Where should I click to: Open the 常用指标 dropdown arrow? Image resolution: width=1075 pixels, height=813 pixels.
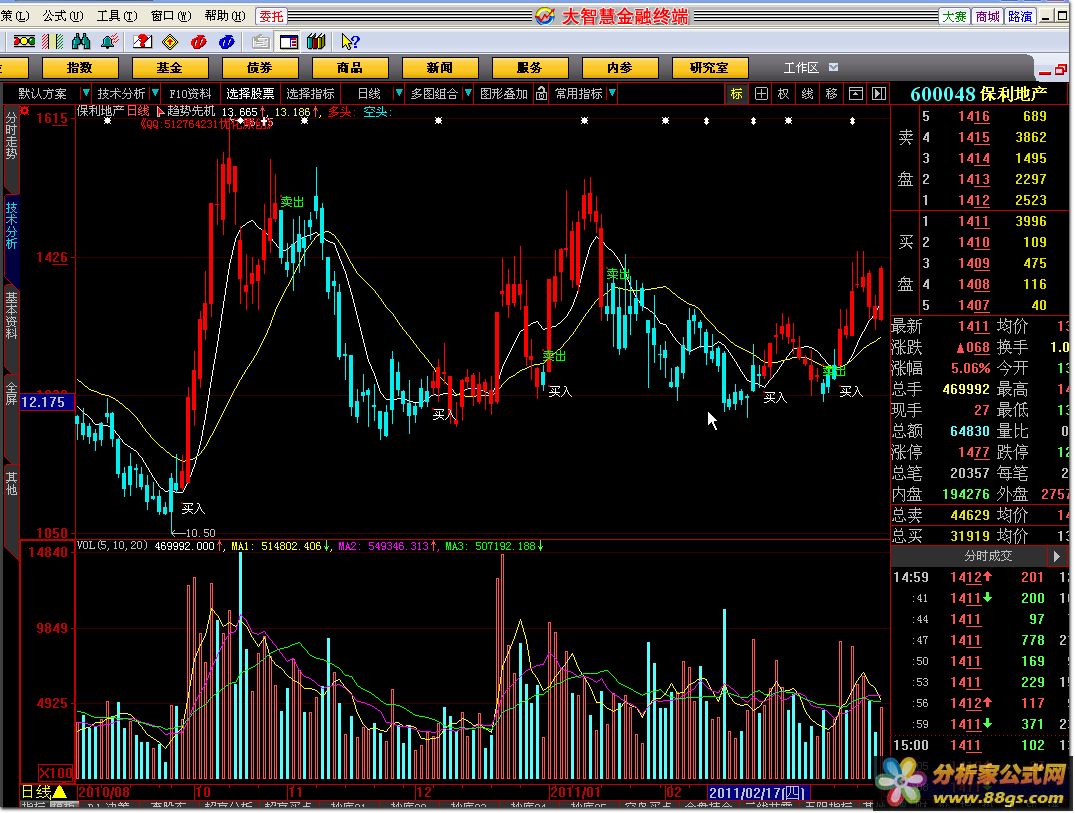pyautogui.click(x=612, y=93)
